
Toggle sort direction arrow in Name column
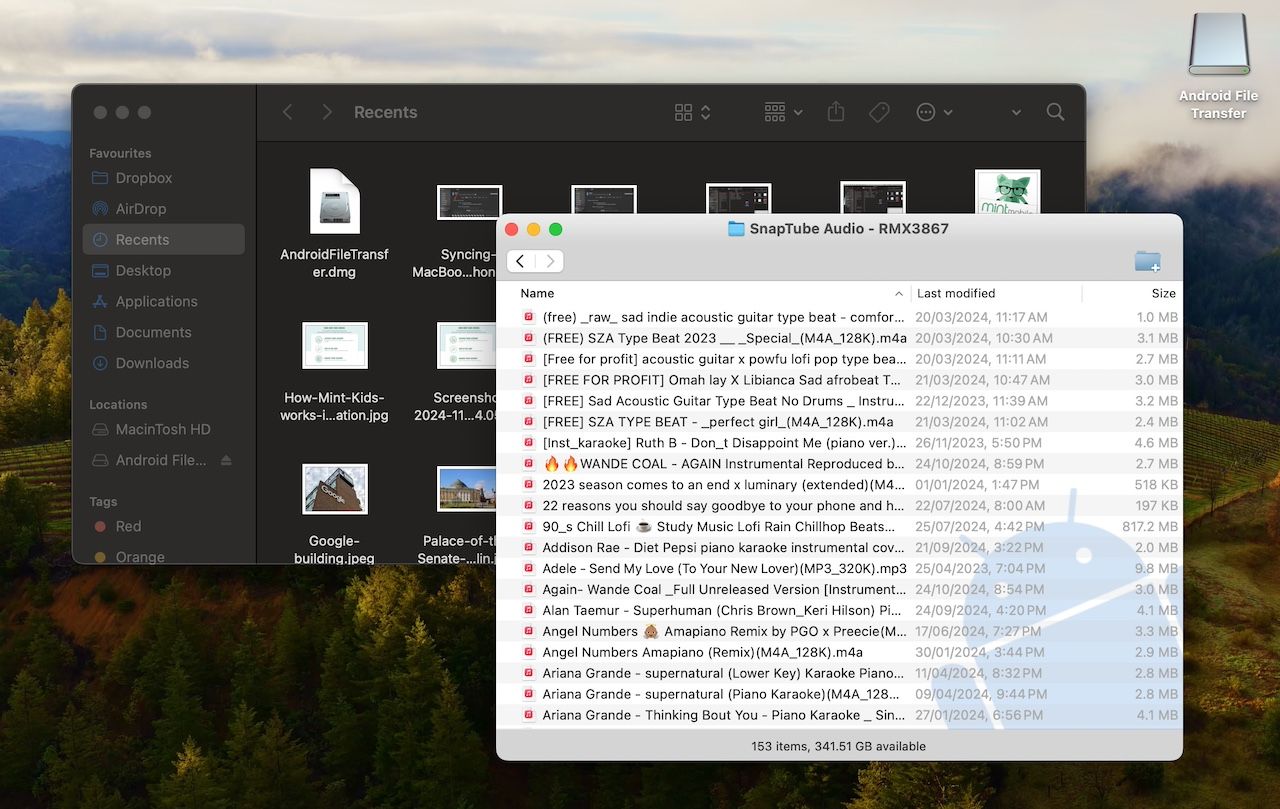click(x=899, y=294)
